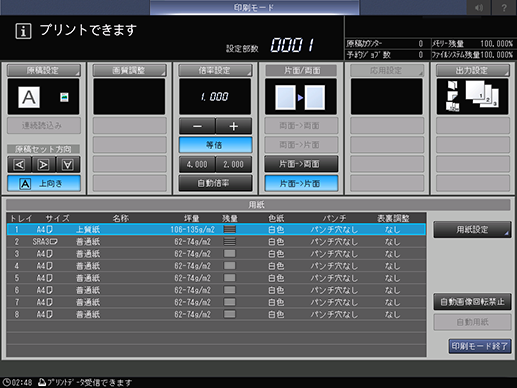Click remaining amount icon for tray 5
The height and width of the screenshot is (388, 517).
tap(230, 278)
